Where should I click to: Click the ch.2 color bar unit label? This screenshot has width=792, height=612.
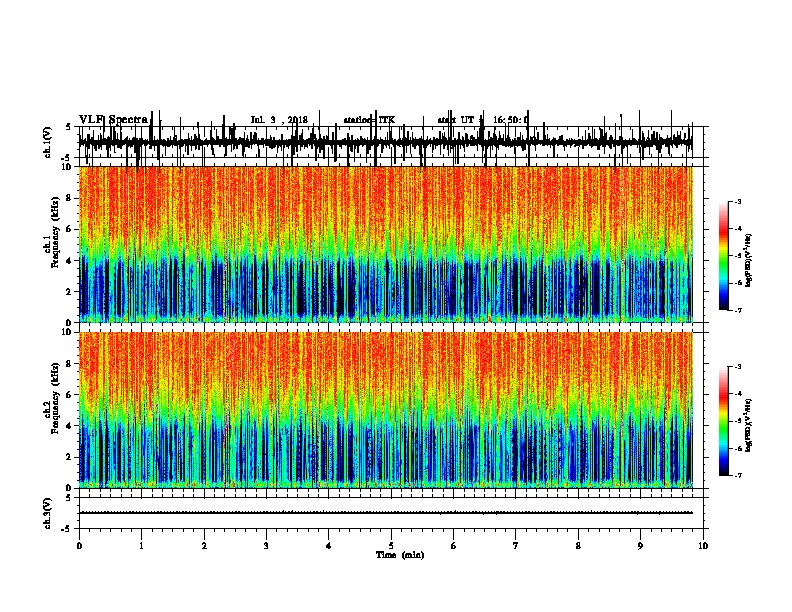748,425
